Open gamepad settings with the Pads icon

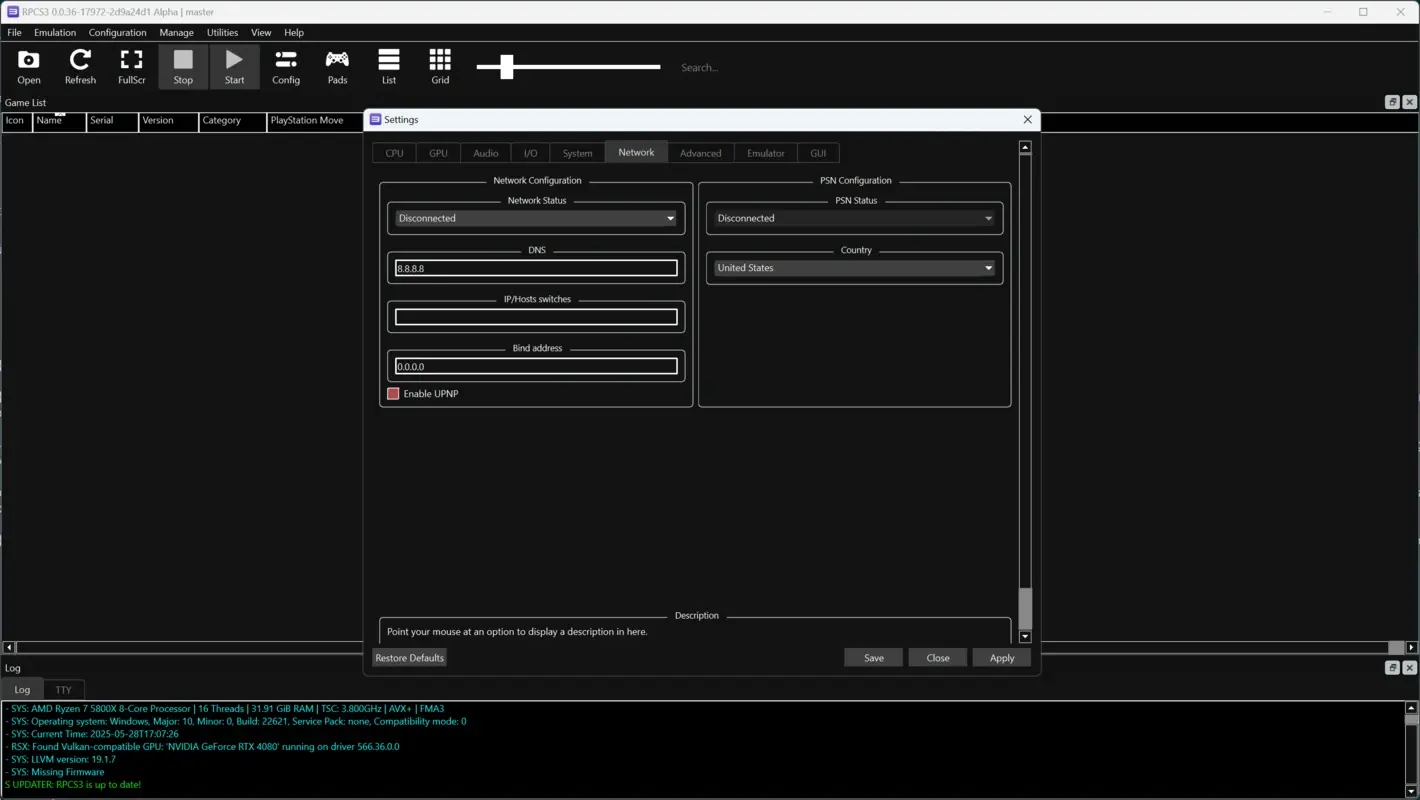pos(337,66)
